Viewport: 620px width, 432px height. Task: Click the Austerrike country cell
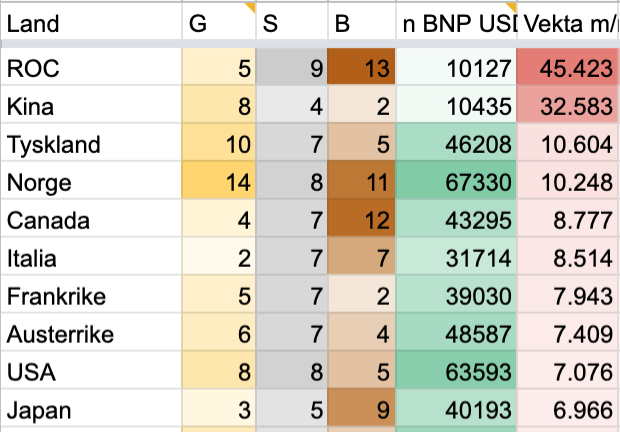(x=90, y=335)
